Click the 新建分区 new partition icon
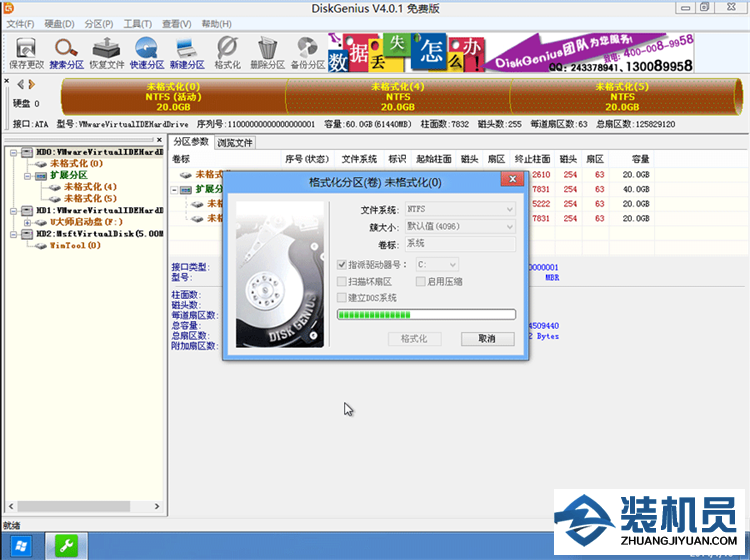The height and width of the screenshot is (560, 750). (187, 53)
